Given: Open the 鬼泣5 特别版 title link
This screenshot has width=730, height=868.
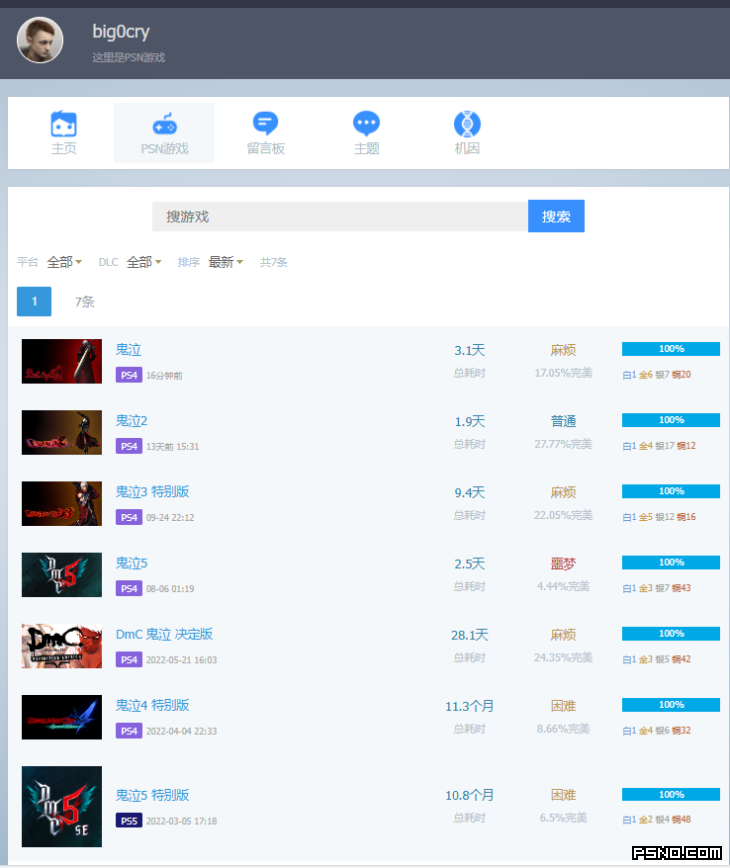Looking at the screenshot, I should pyautogui.click(x=152, y=795).
